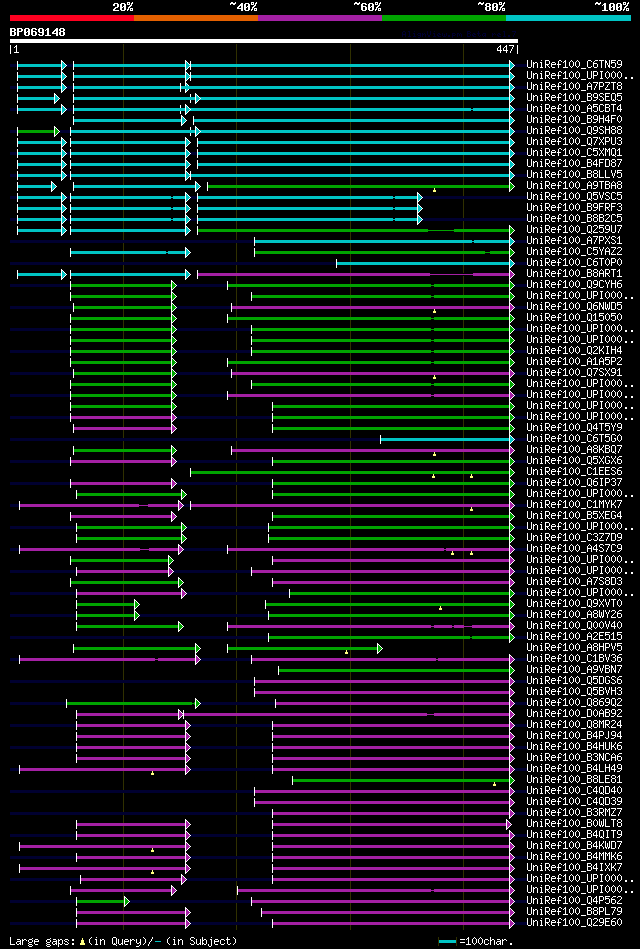This screenshot has width=640, height=949.
Task: Select the UniRef100_Q7SX91 label
Action: tap(574, 372)
